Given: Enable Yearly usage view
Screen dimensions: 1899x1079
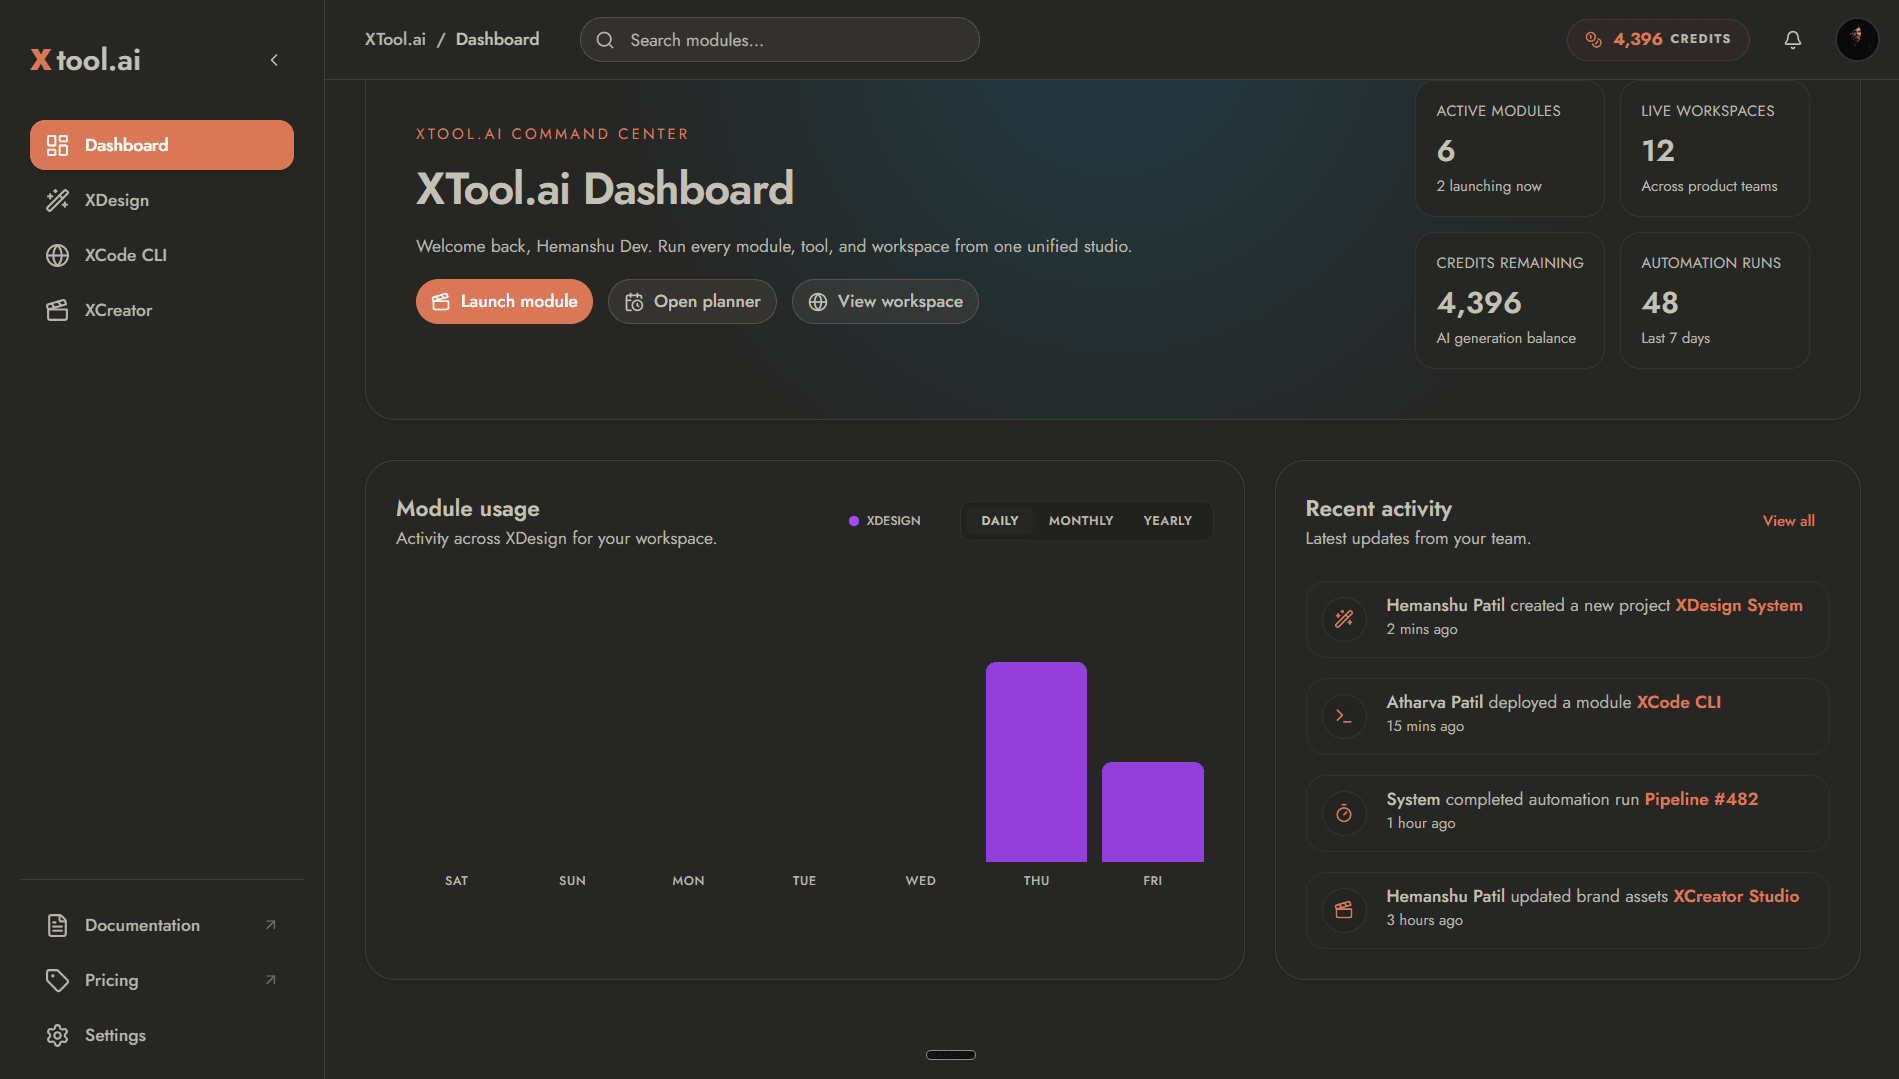Looking at the screenshot, I should click(1167, 520).
